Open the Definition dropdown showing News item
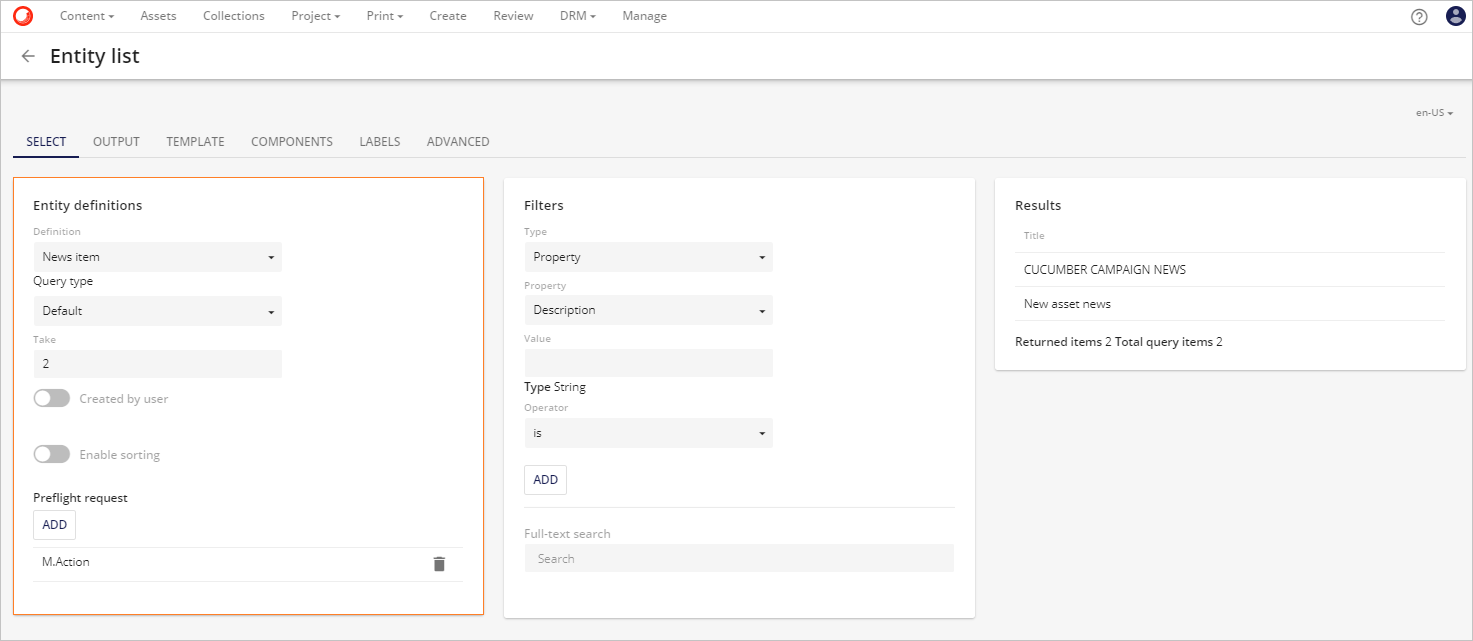 tap(157, 257)
